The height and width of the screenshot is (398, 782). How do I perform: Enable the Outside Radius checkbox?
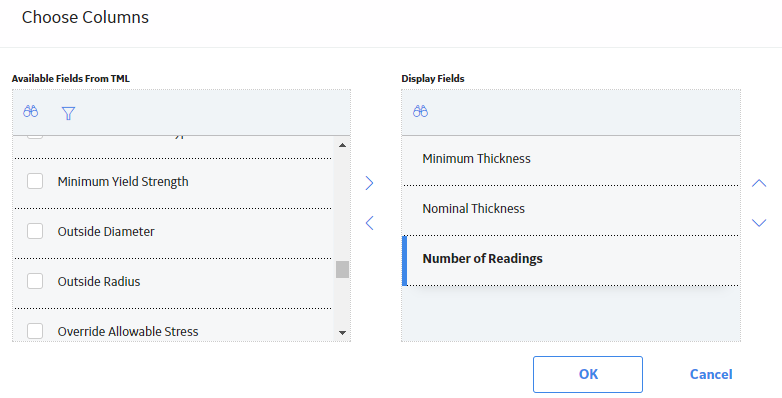[35, 281]
